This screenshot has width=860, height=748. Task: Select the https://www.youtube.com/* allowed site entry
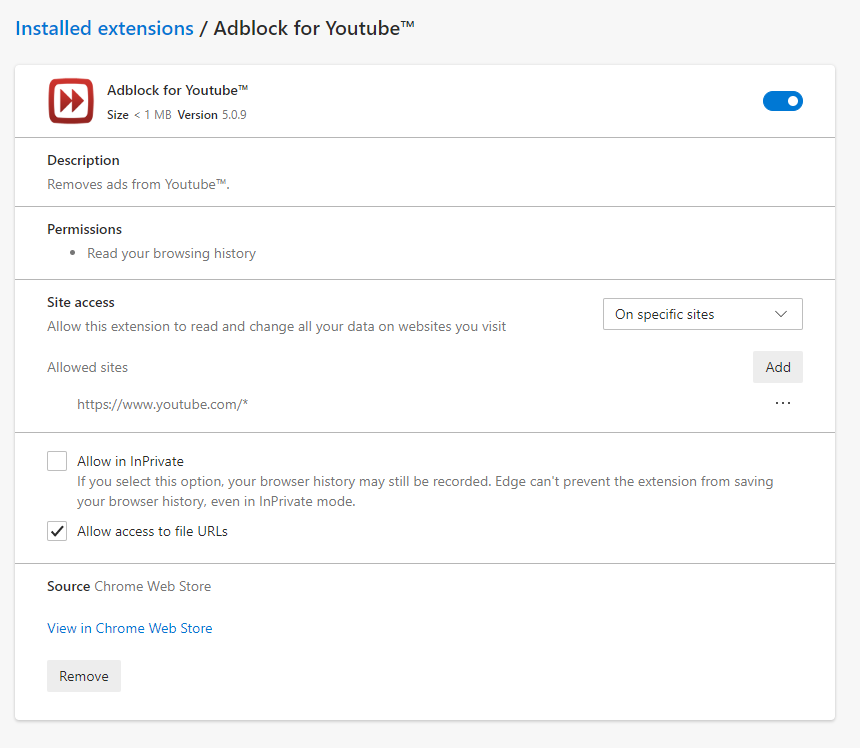[x=162, y=404]
